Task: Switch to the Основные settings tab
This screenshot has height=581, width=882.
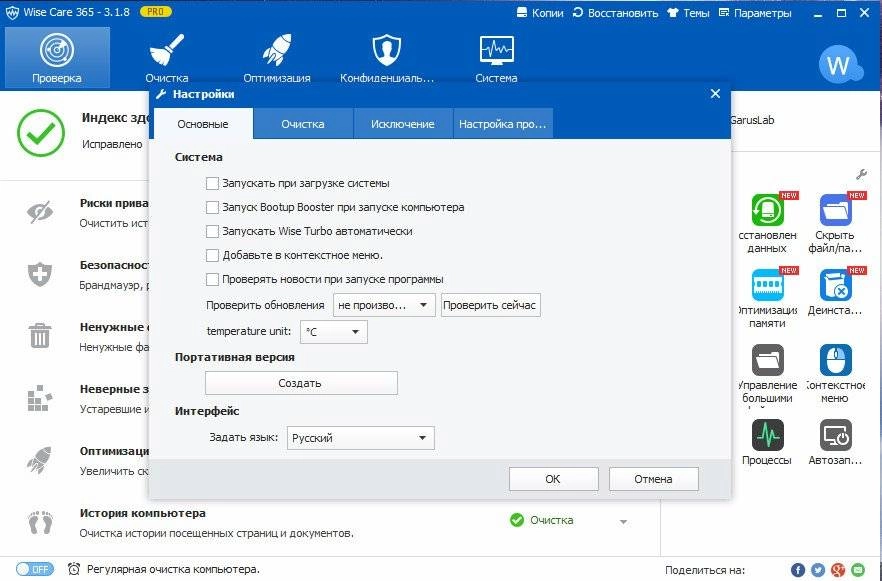Action: (202, 124)
